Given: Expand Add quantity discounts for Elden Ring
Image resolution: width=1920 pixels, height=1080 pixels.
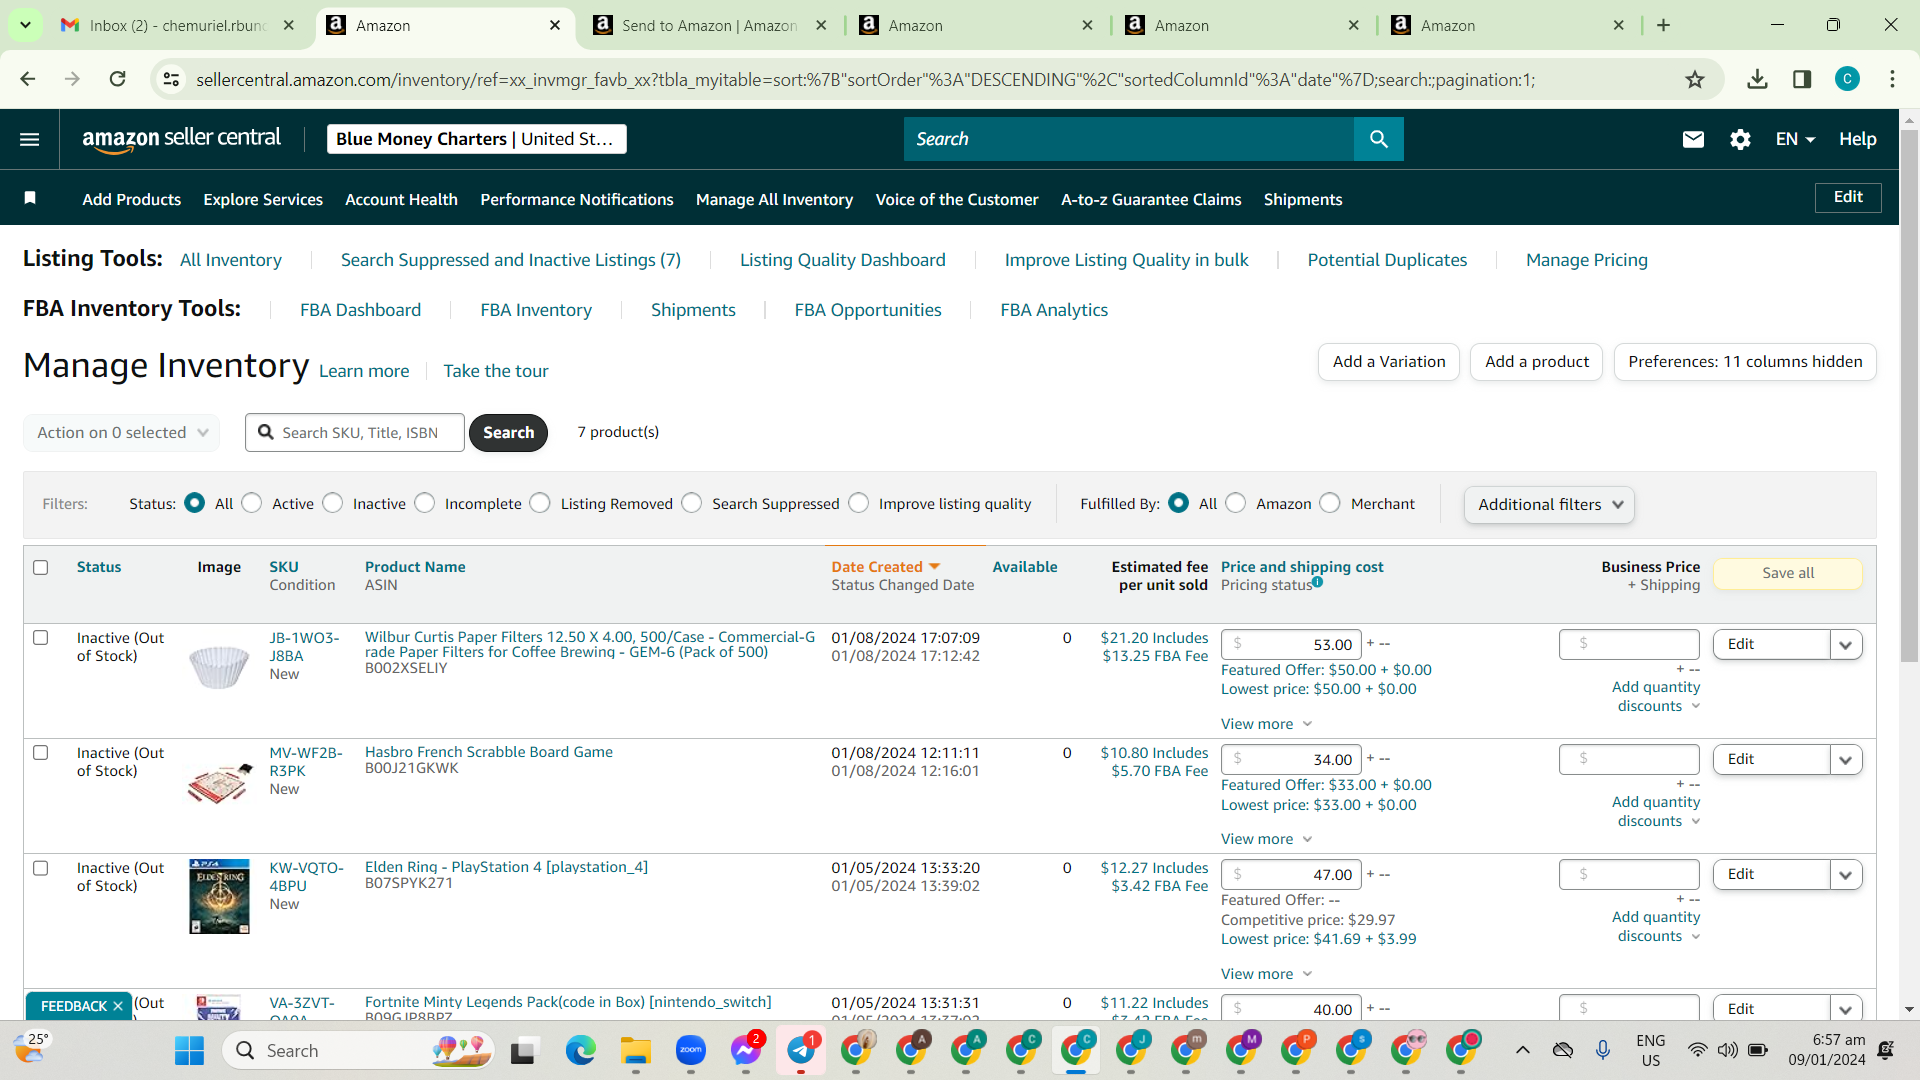Looking at the screenshot, I should (x=1656, y=926).
